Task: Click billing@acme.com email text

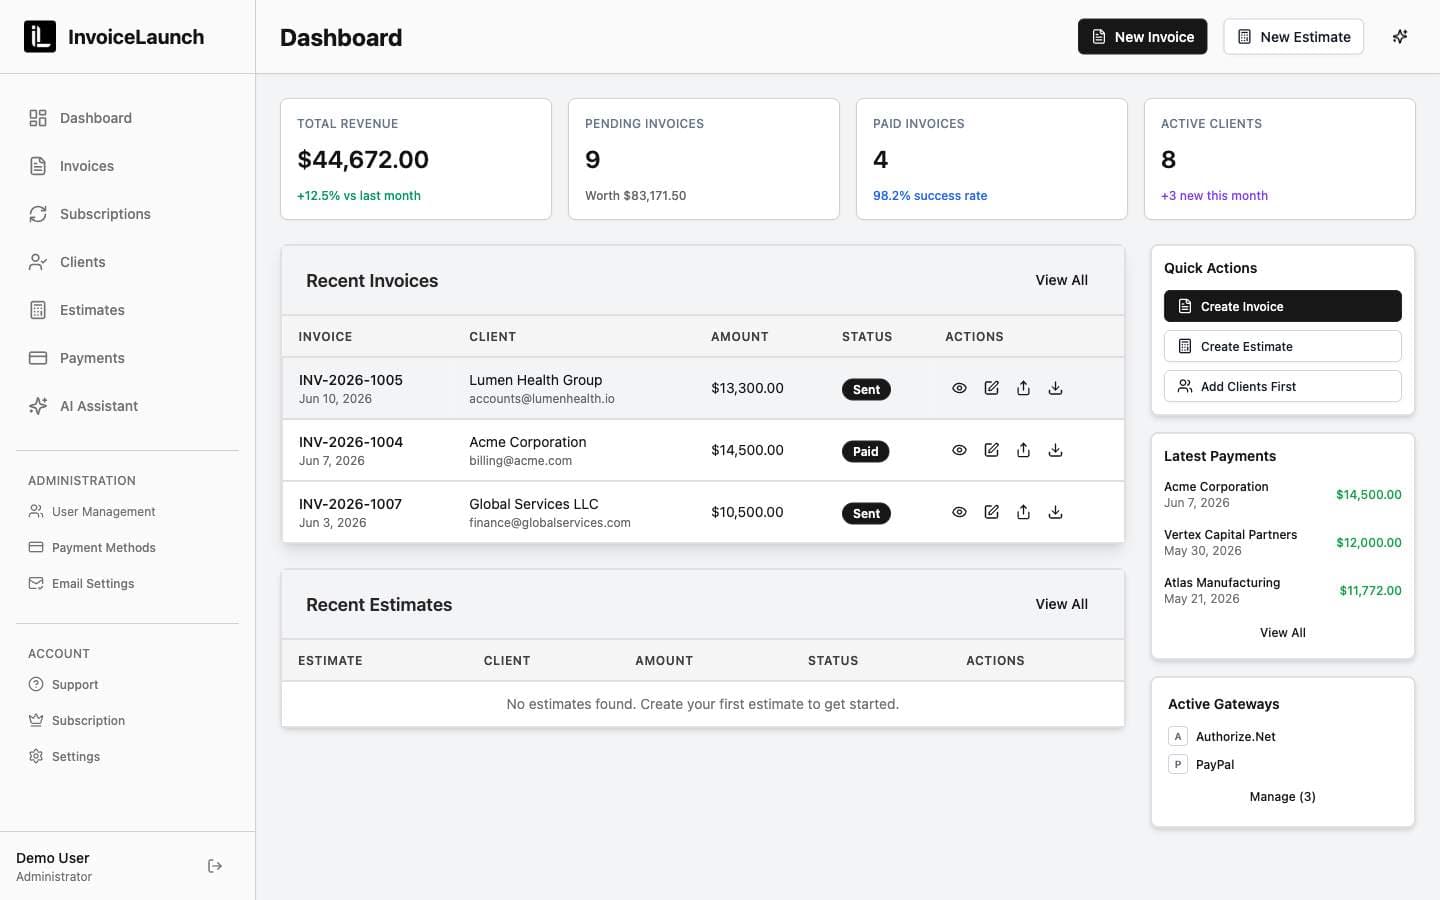Action: tap(520, 461)
